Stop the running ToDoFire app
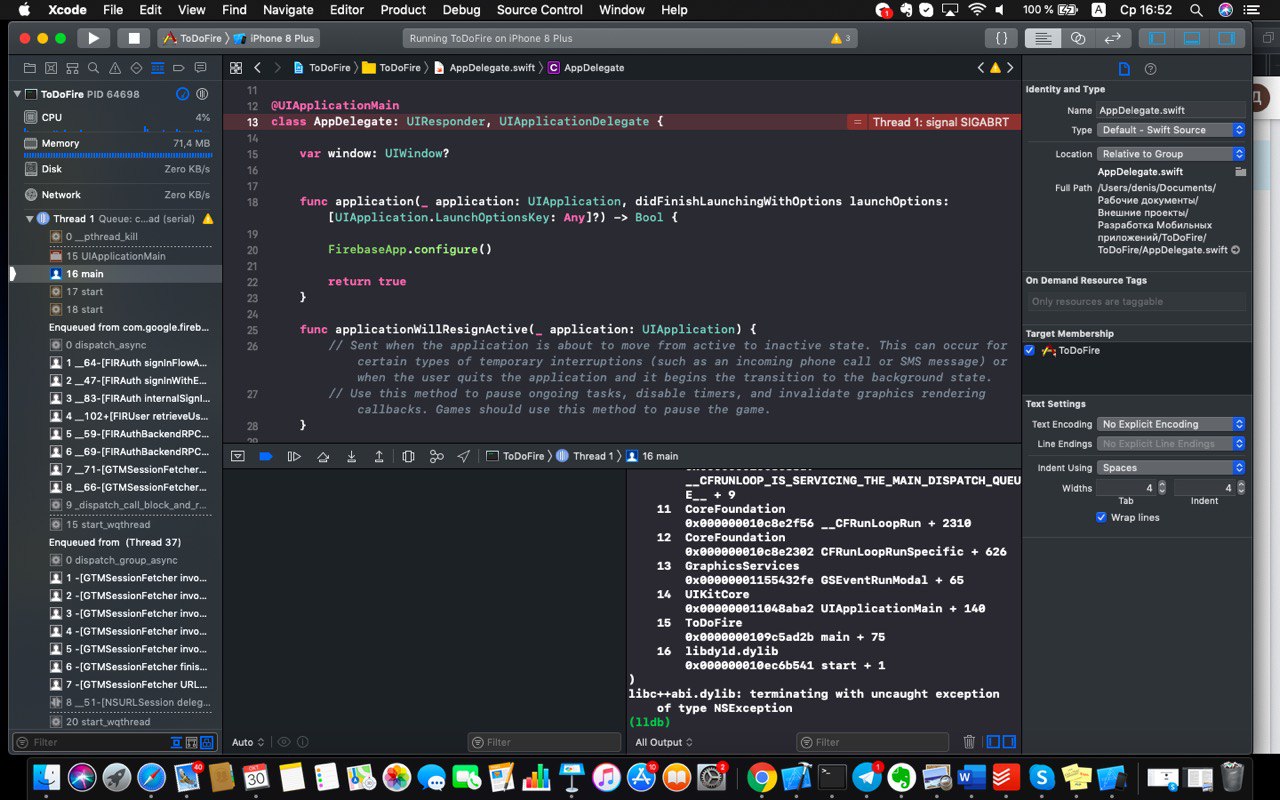 tap(133, 38)
